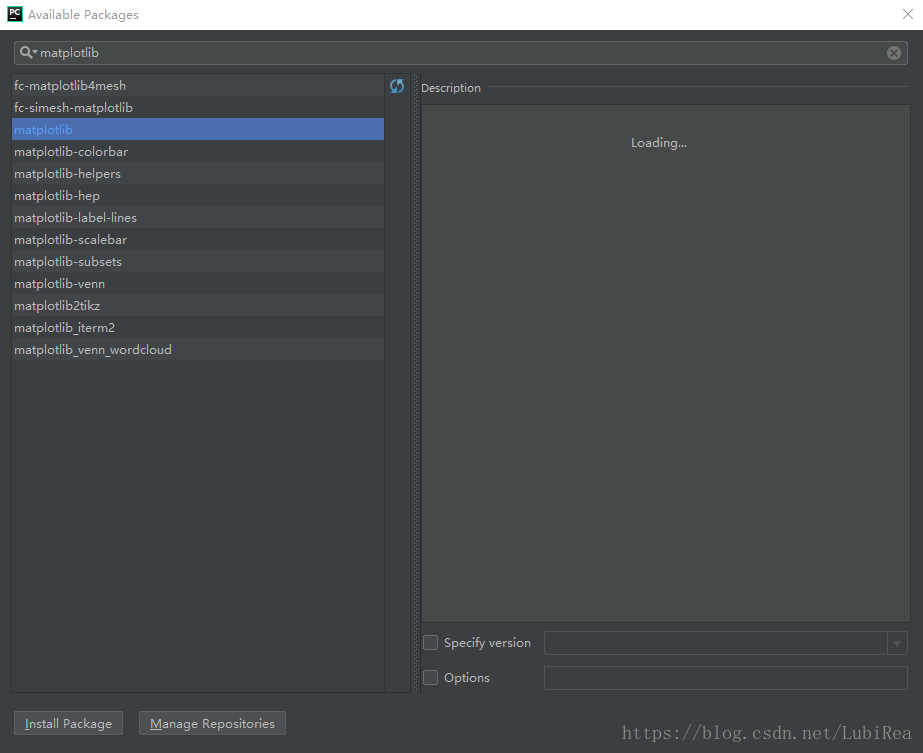Select matplotlib-colorbar package
The width and height of the screenshot is (923, 753).
pos(198,151)
